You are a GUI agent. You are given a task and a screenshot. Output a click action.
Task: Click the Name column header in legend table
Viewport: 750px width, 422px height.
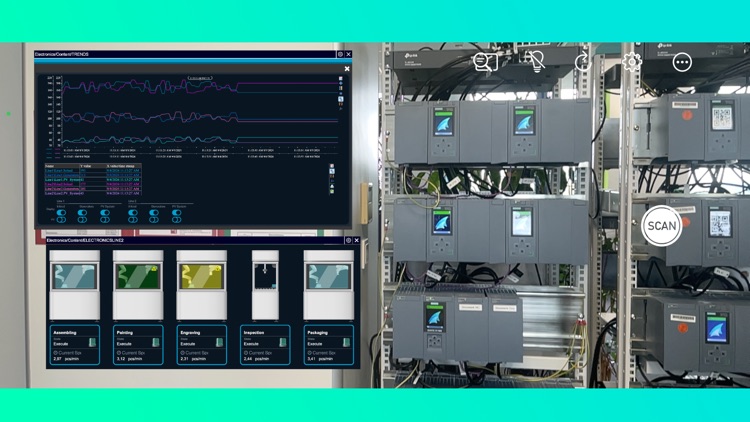coord(62,166)
